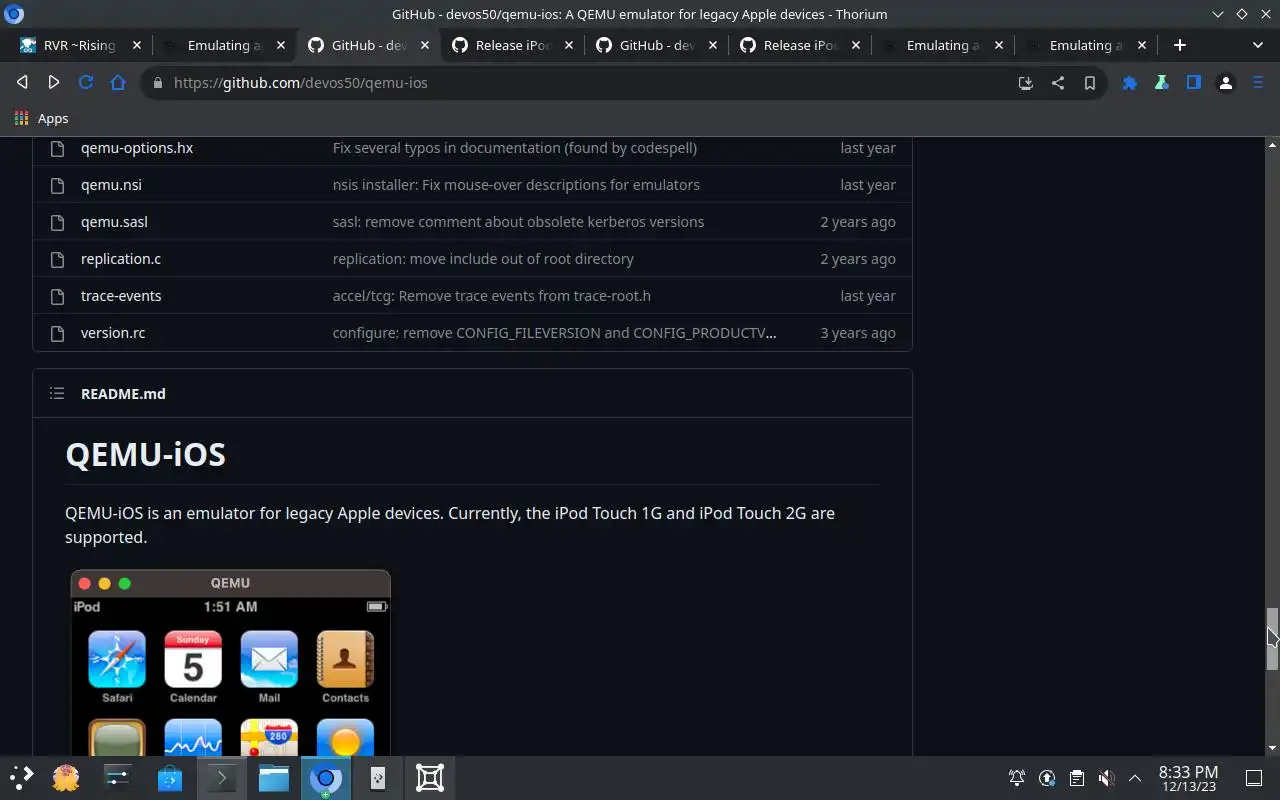Click the show desktop button in taskbar

(x=1254, y=778)
